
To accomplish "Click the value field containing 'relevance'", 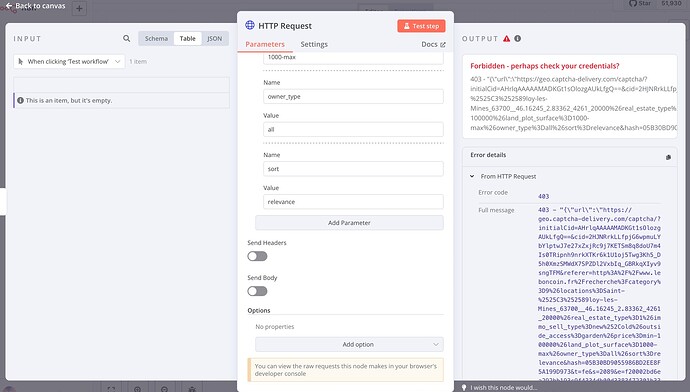I will [353, 202].
